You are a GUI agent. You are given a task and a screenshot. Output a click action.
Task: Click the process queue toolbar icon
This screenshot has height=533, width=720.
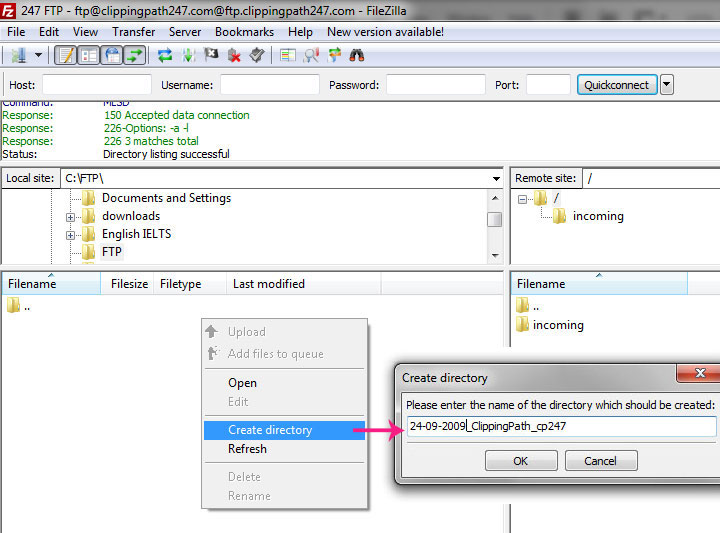pyautogui.click(x=188, y=56)
